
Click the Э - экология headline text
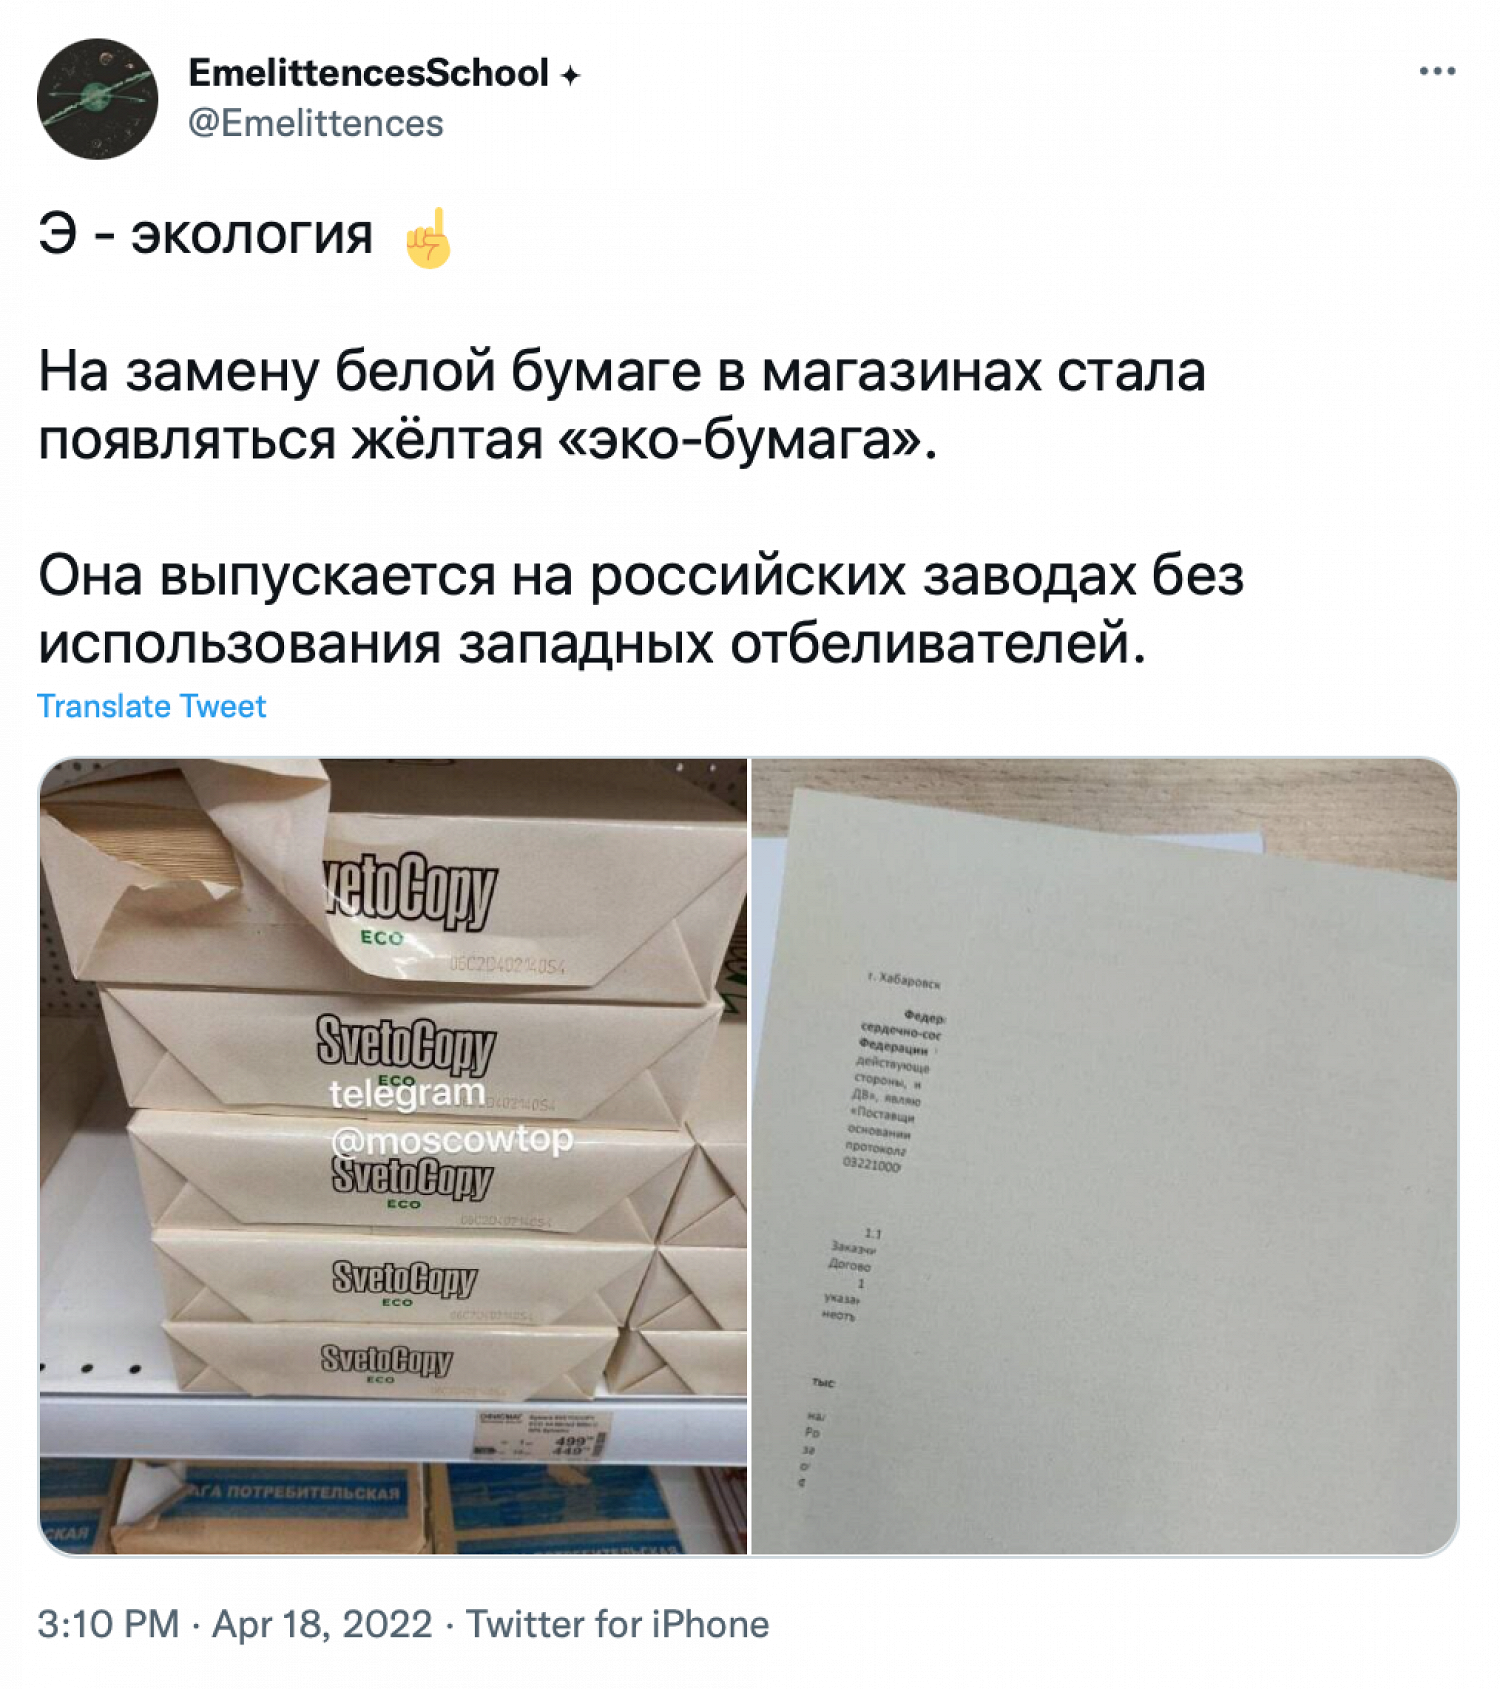tap(205, 235)
